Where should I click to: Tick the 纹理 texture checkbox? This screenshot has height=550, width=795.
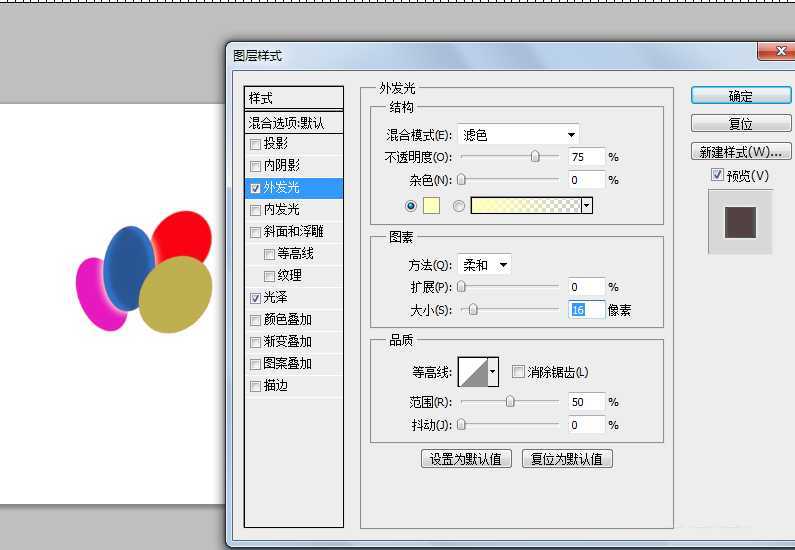269,276
